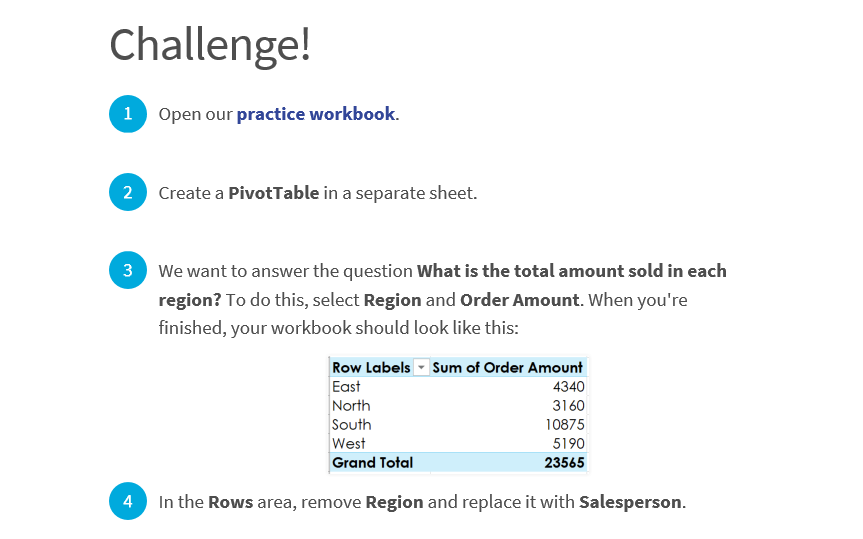Click the step 4 circle icon
The width and height of the screenshot is (863, 539).
pos(128,502)
